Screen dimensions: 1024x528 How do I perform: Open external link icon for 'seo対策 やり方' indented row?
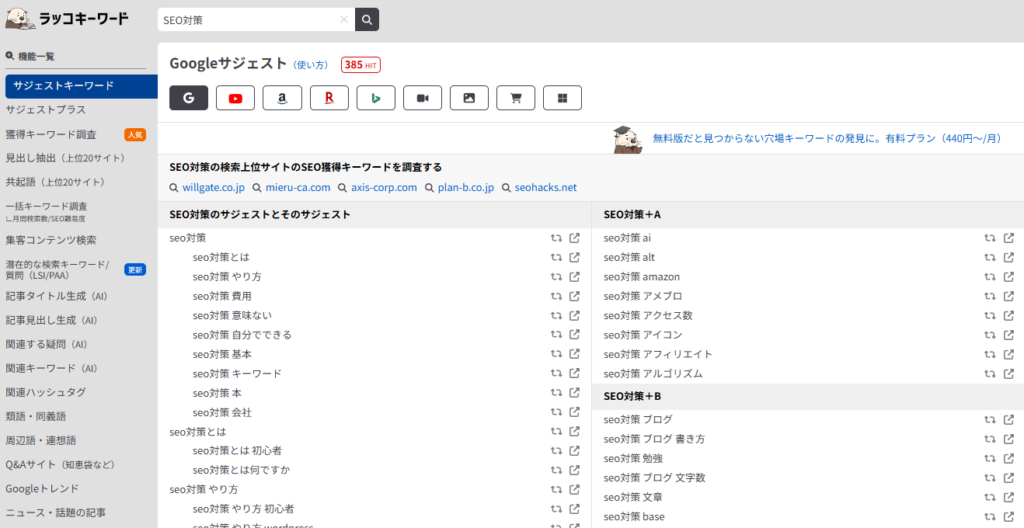pos(575,277)
